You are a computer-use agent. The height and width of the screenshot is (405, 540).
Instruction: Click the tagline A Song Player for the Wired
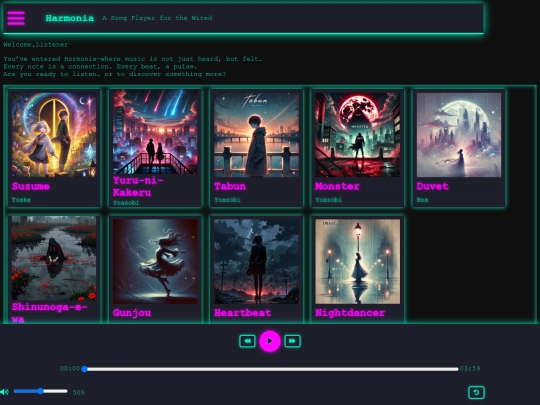coord(157,18)
